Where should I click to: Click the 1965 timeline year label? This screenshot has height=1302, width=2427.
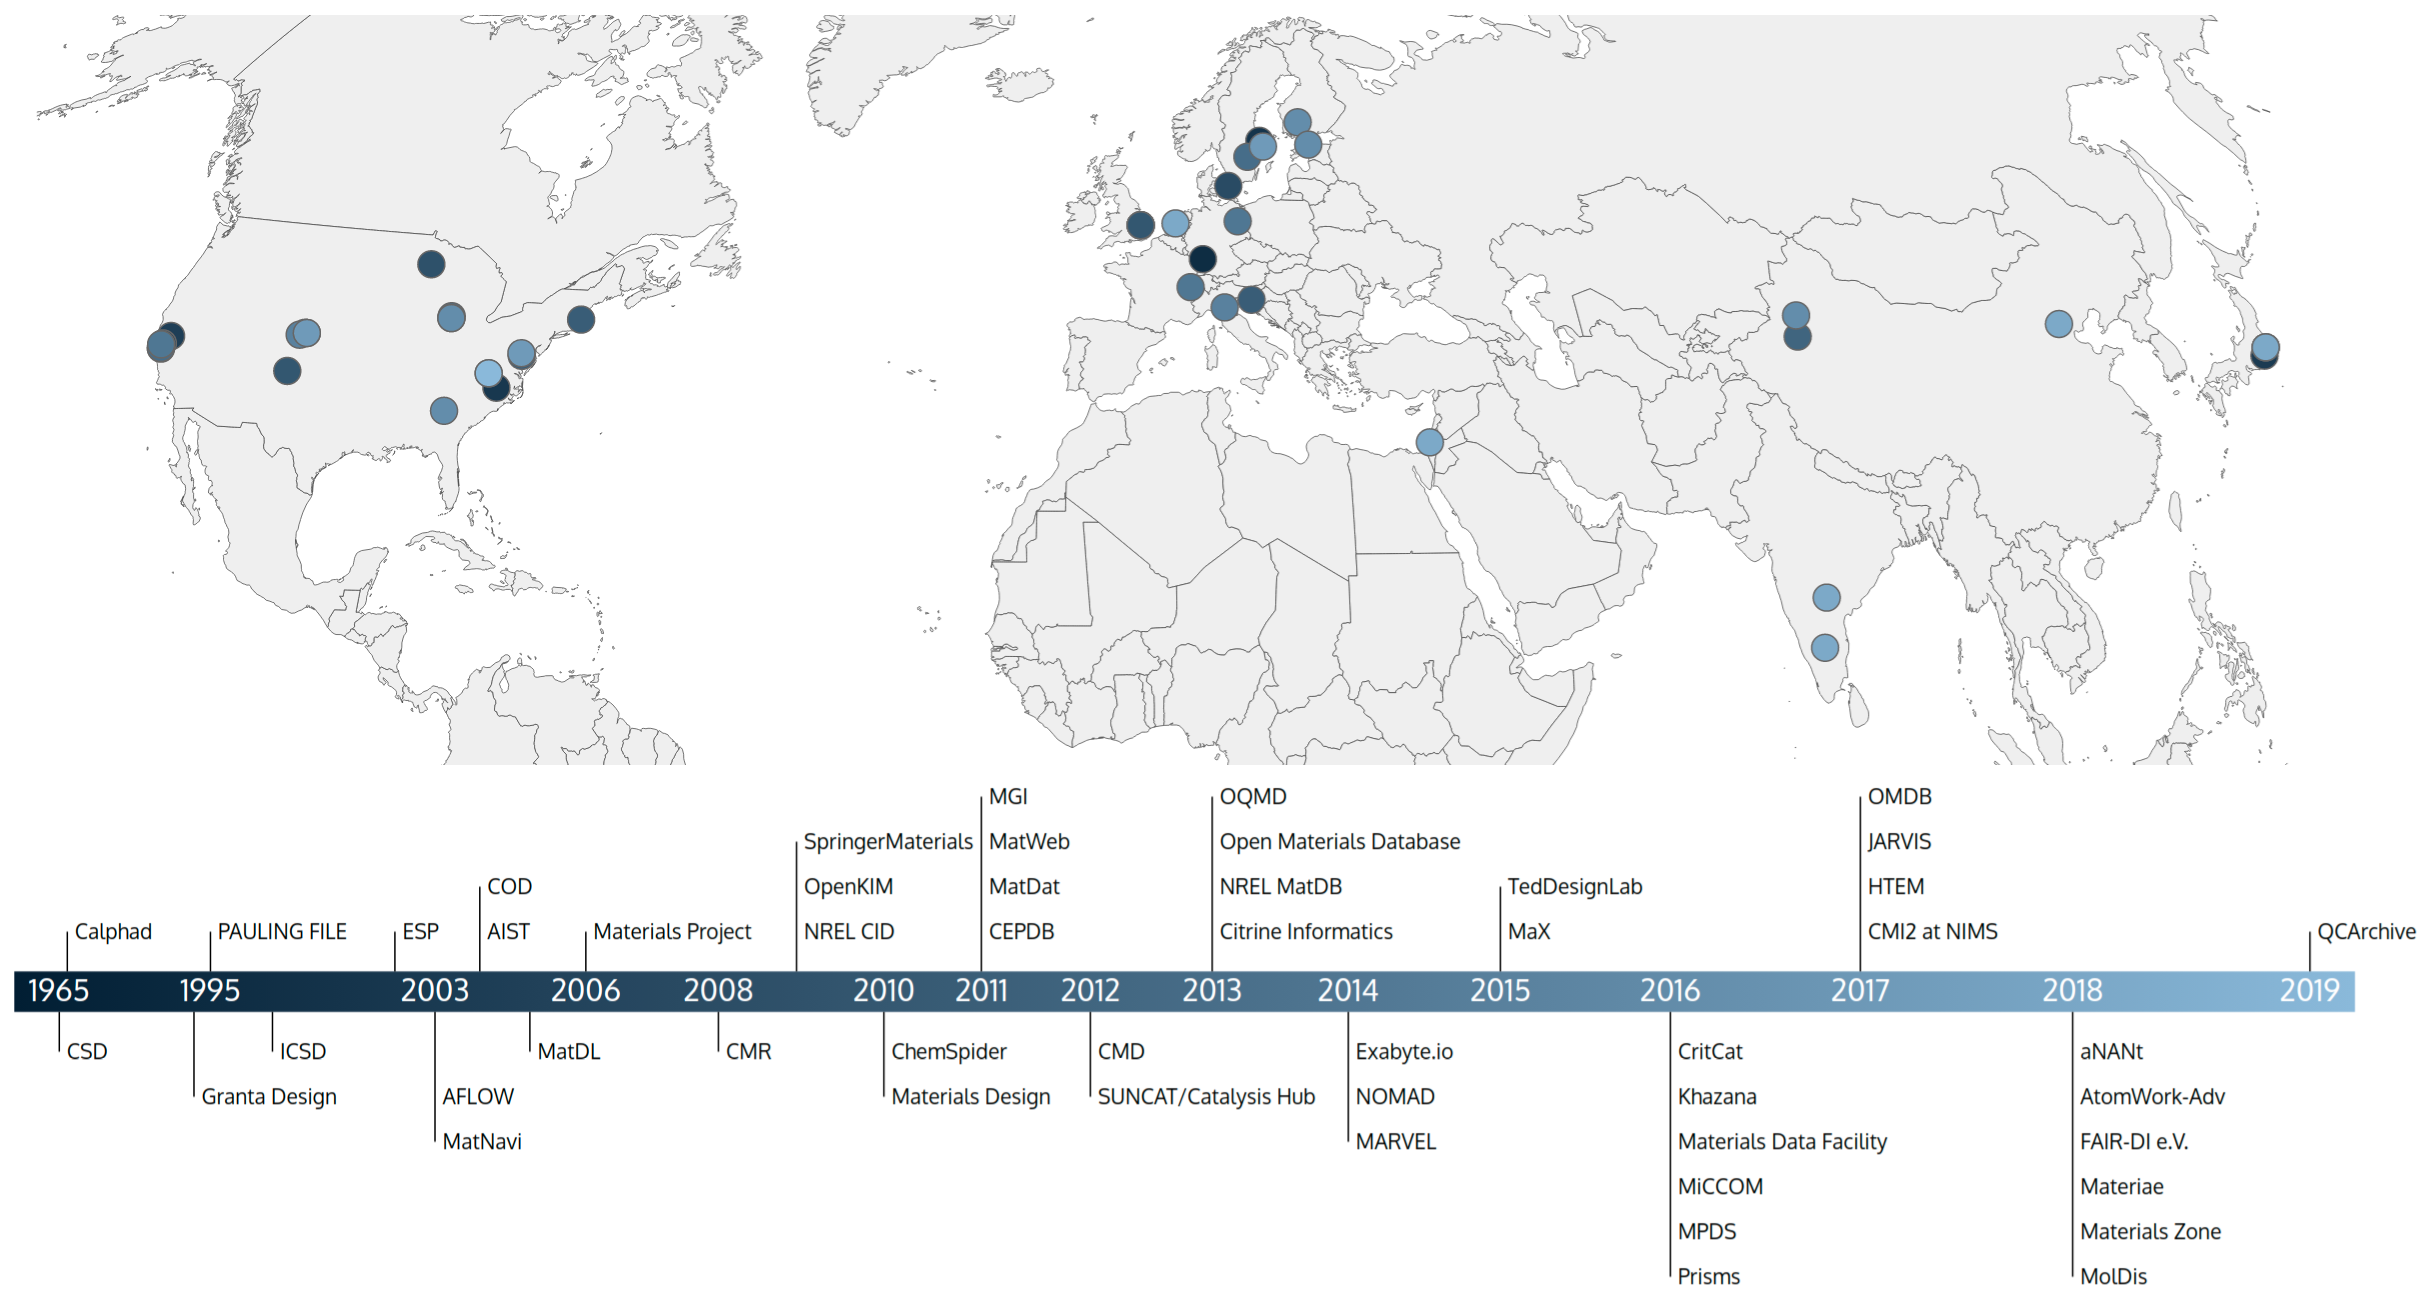click(x=58, y=991)
